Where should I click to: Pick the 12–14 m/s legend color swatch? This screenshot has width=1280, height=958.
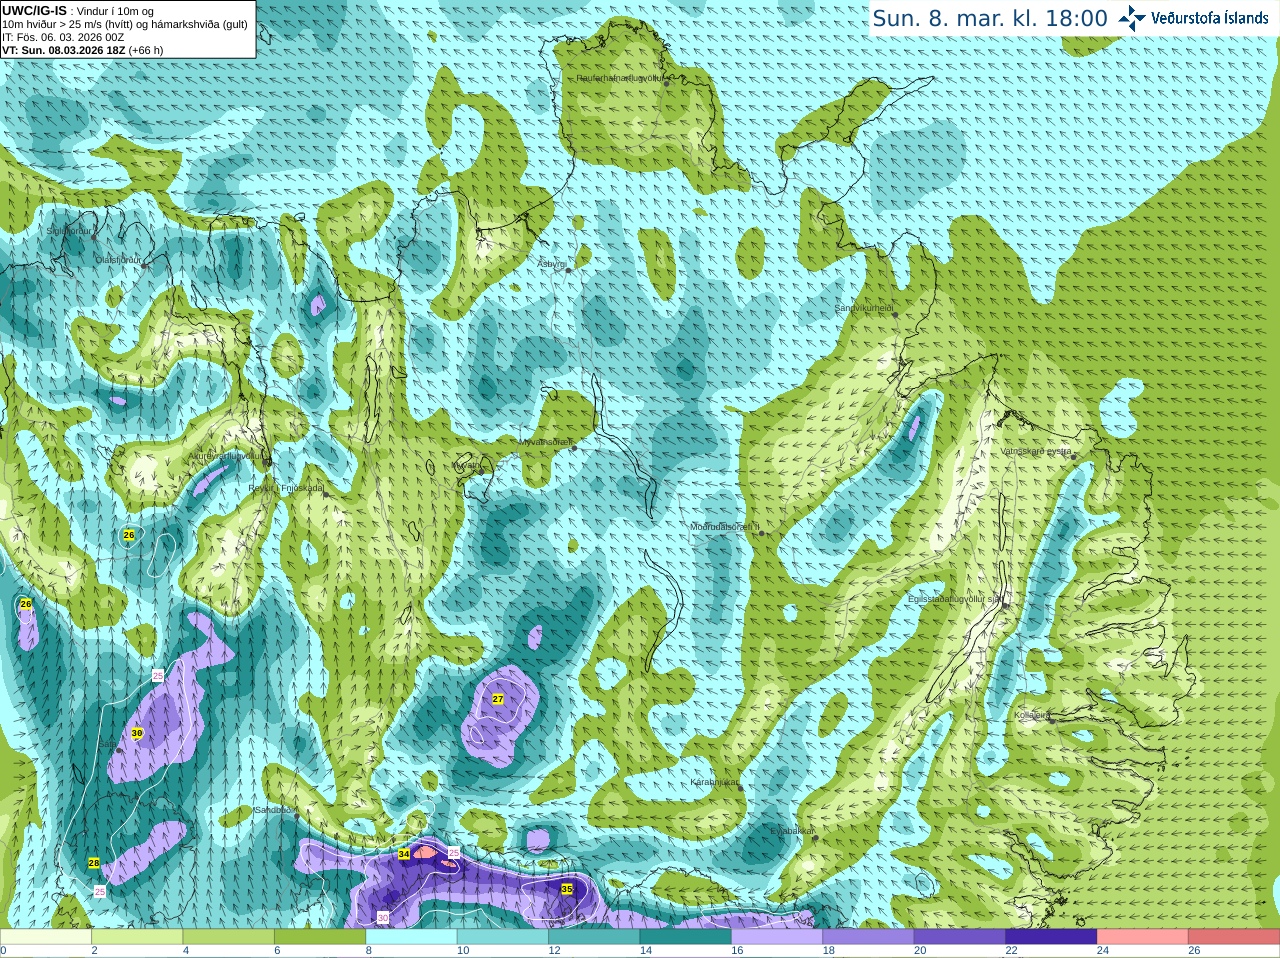(594, 937)
